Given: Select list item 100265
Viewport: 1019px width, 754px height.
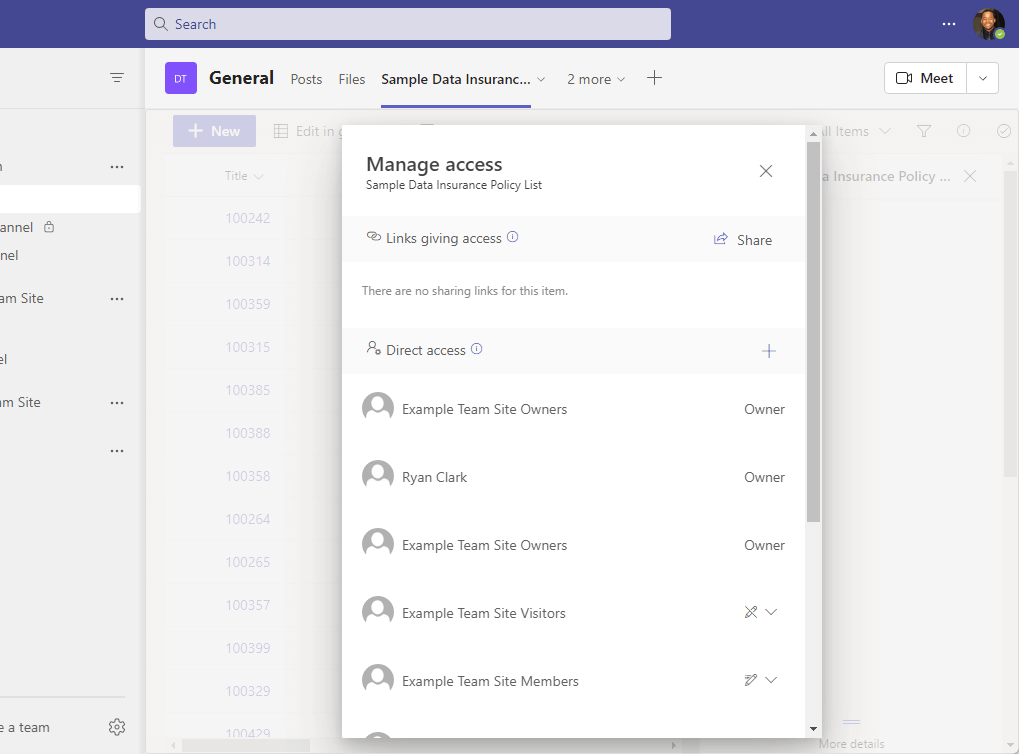Looking at the screenshot, I should pos(248,562).
